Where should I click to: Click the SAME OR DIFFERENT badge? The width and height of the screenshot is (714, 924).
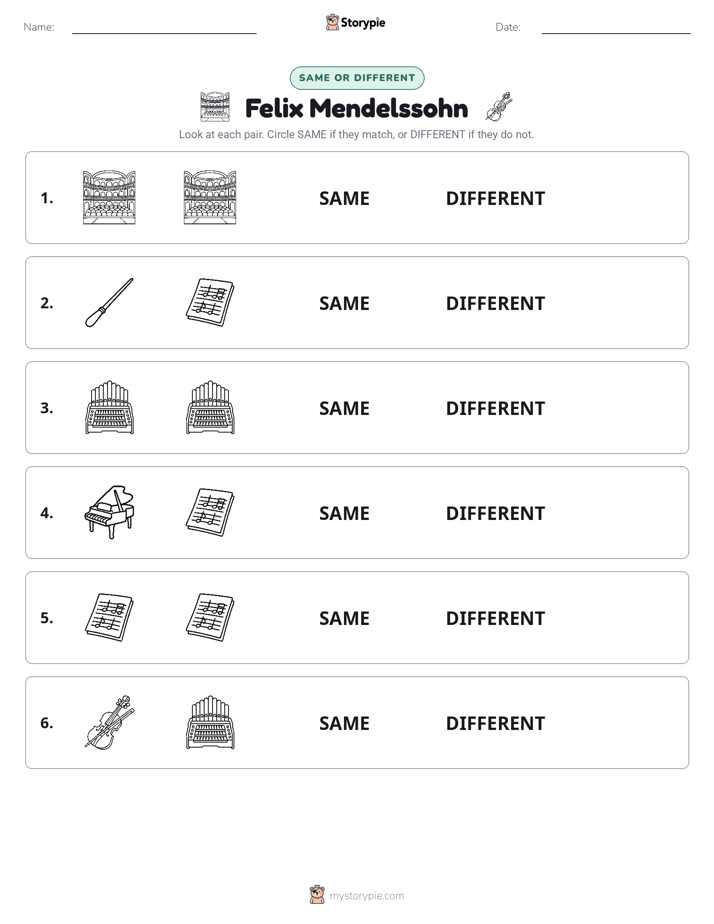click(x=357, y=78)
